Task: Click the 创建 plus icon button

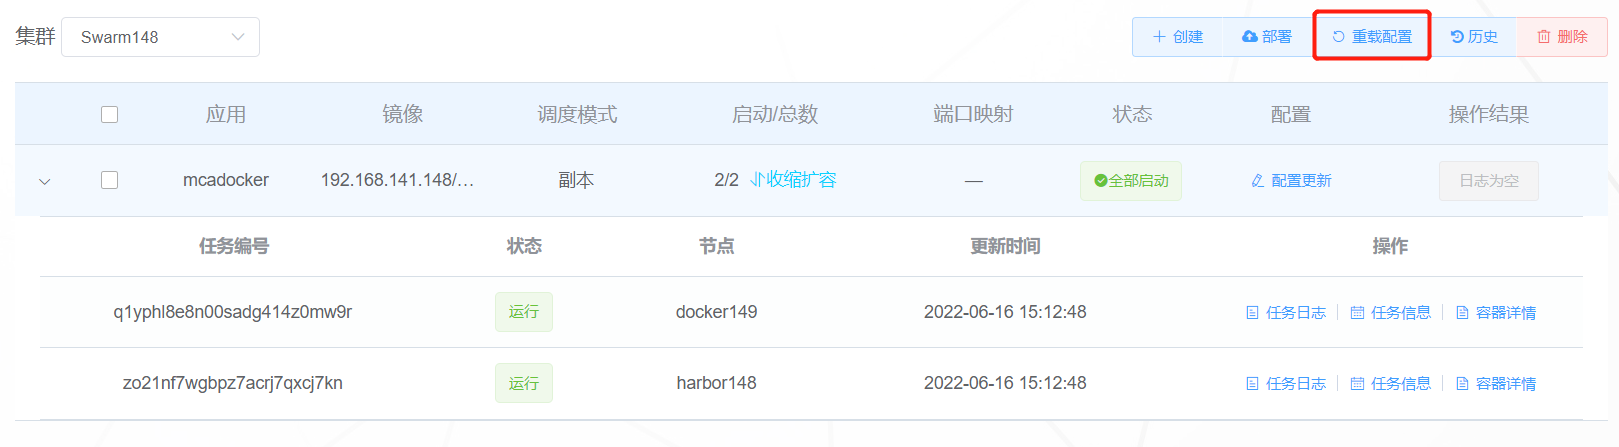Action: click(x=1159, y=37)
